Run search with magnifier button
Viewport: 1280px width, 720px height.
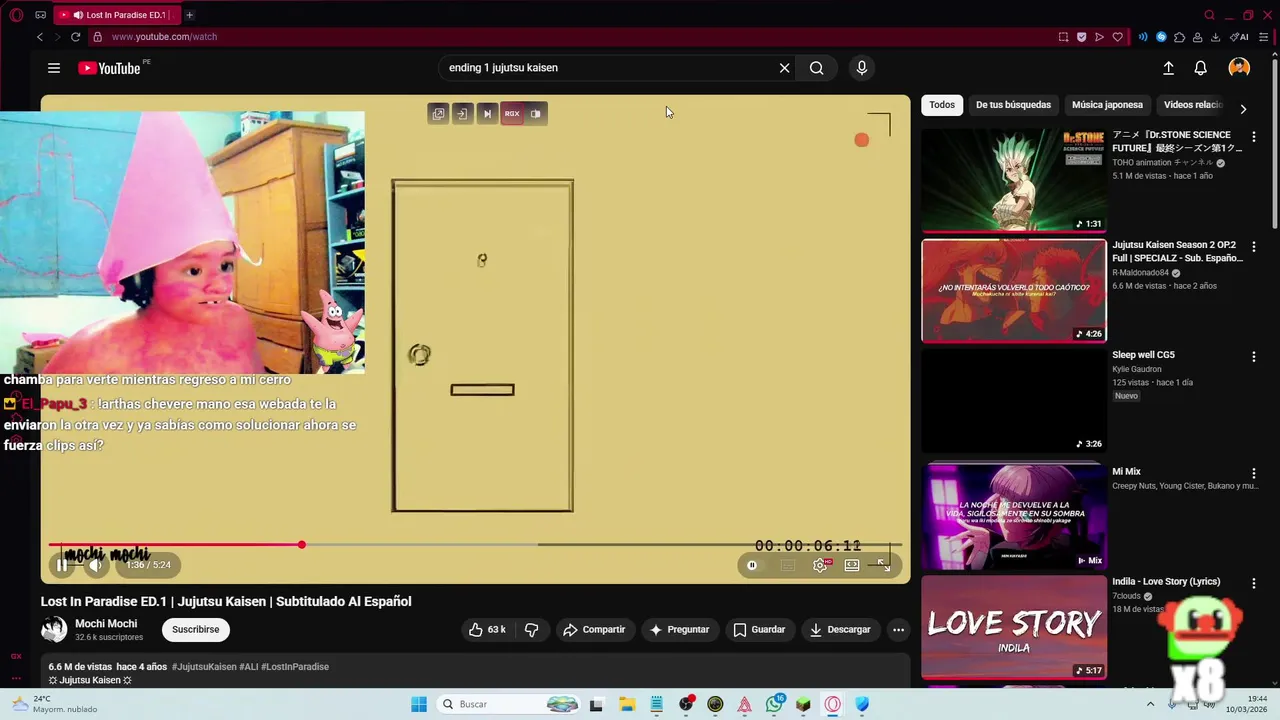(x=817, y=68)
